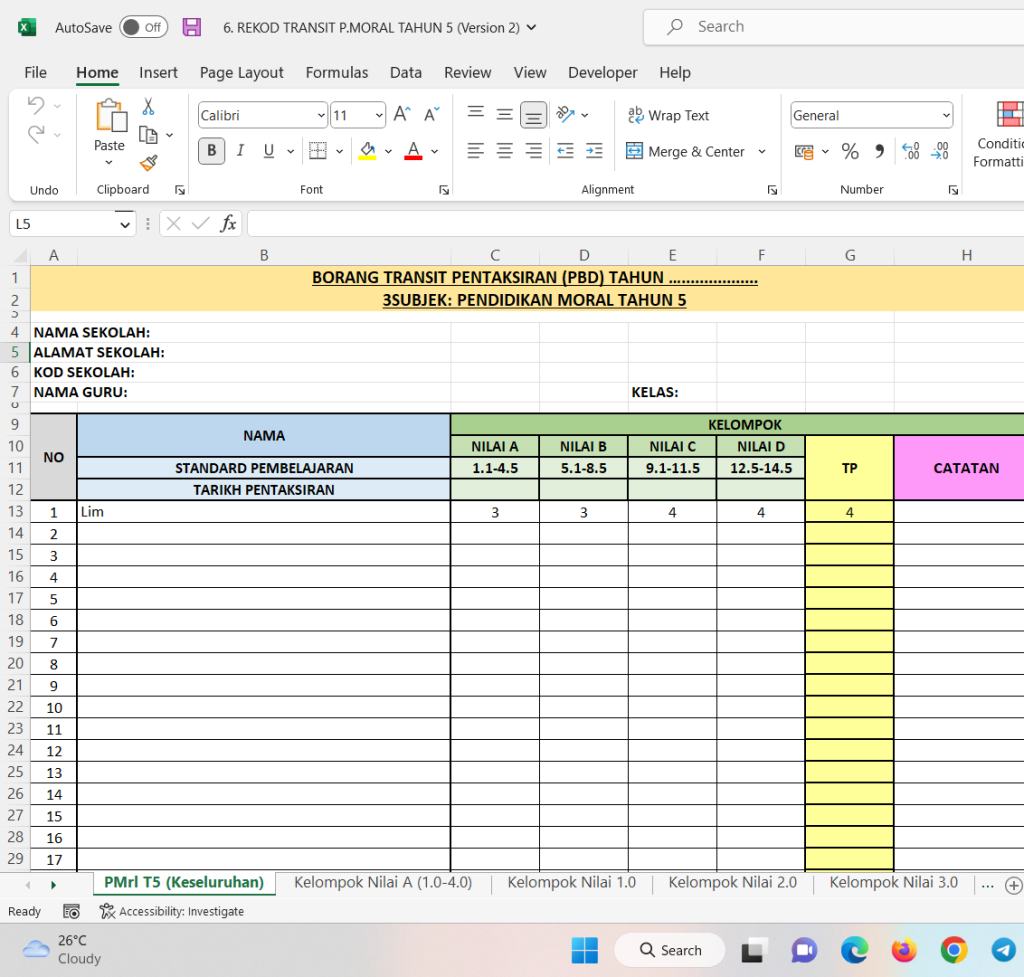Click the Insert Function fx icon
The image size is (1024, 977).
tap(228, 224)
